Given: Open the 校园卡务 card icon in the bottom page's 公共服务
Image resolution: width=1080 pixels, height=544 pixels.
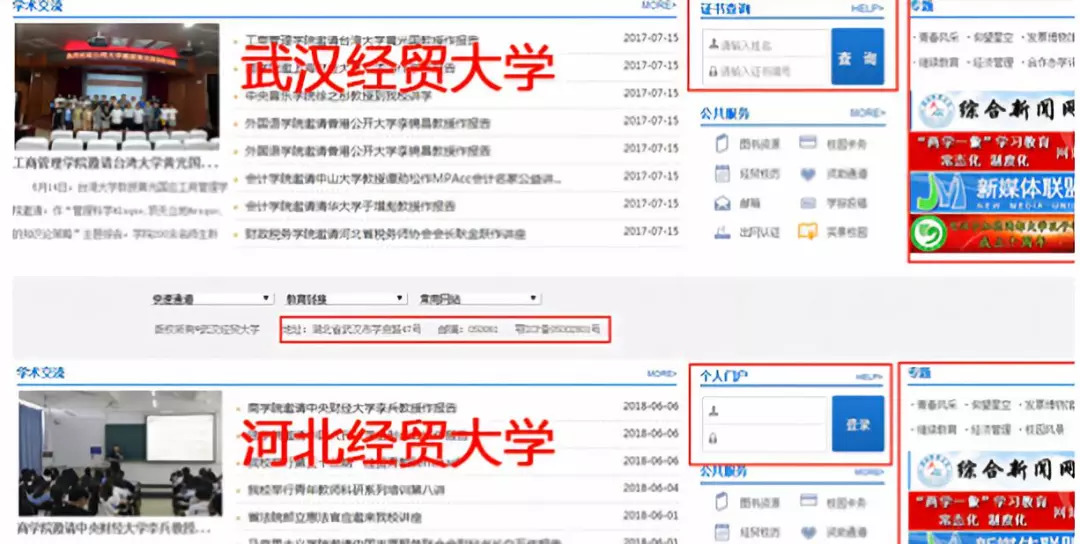Looking at the screenshot, I should point(808,501).
